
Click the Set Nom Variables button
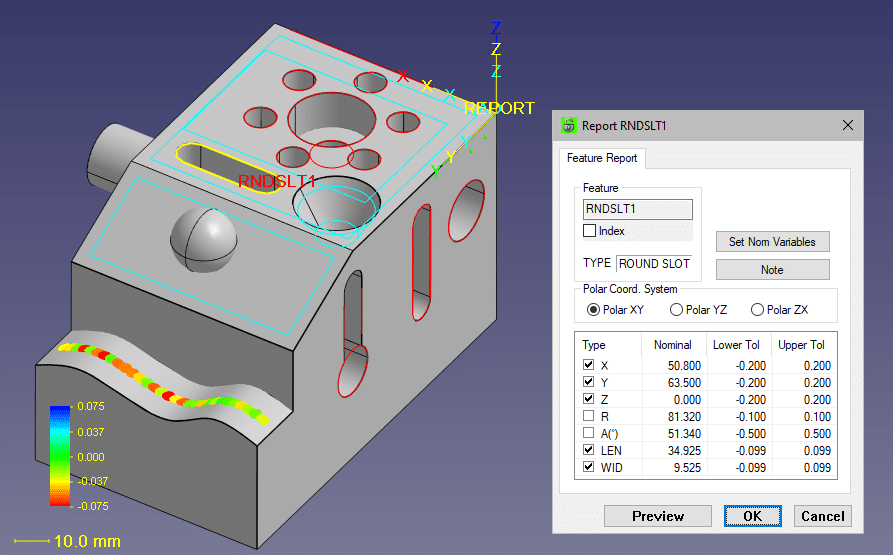pyautogui.click(x=772, y=242)
